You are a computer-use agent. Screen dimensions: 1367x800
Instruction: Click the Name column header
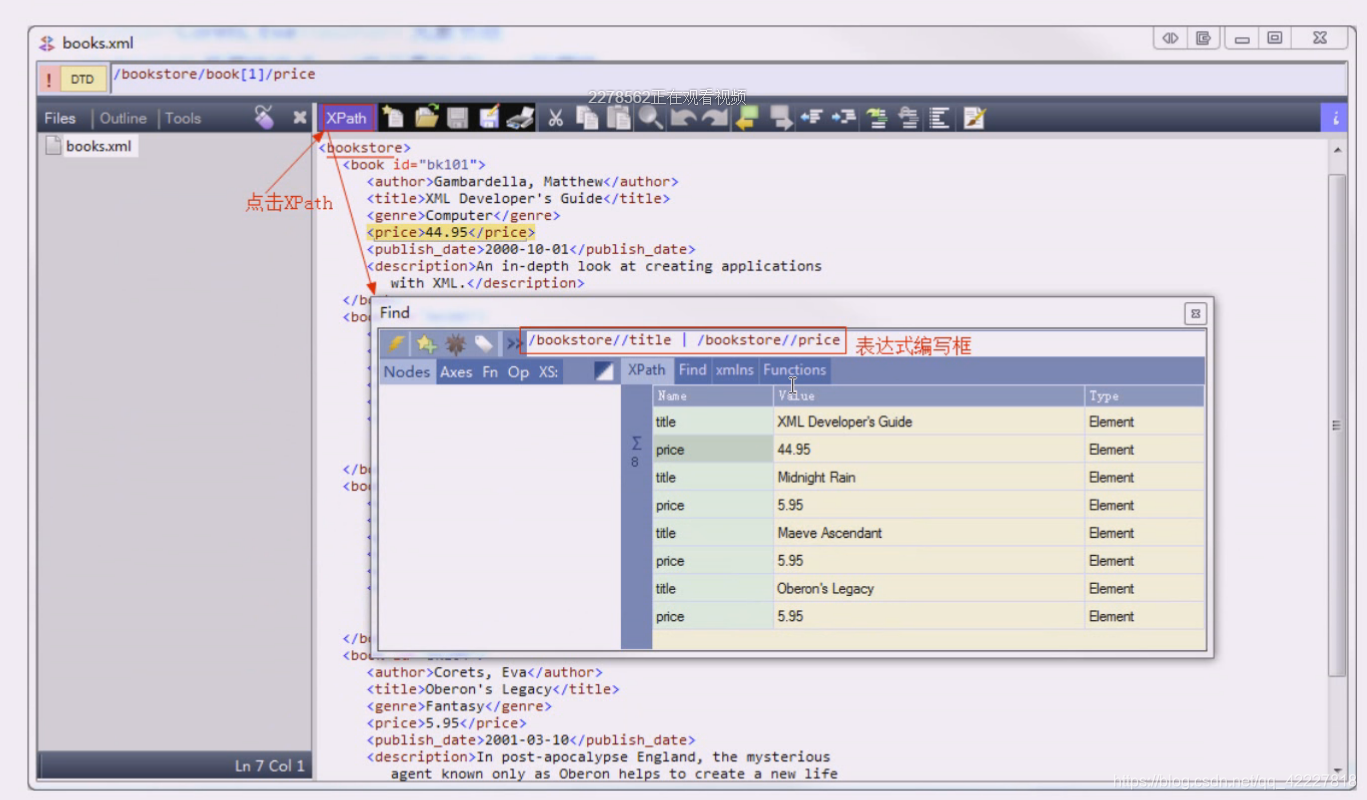(713, 396)
